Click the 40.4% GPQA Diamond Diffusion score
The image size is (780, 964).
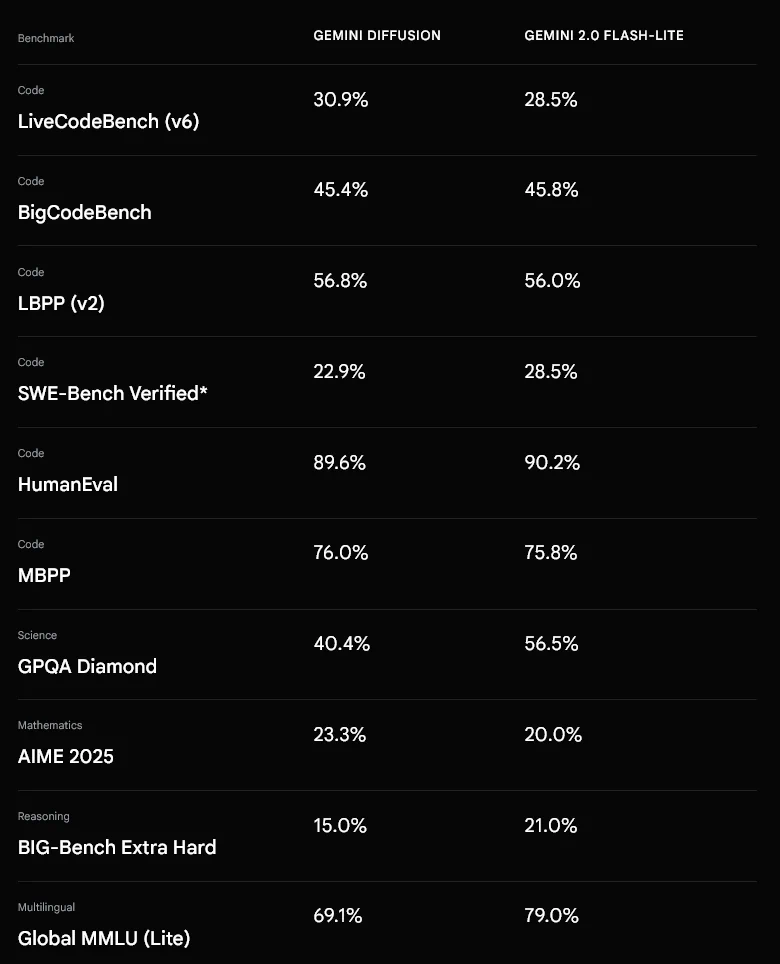(x=342, y=644)
